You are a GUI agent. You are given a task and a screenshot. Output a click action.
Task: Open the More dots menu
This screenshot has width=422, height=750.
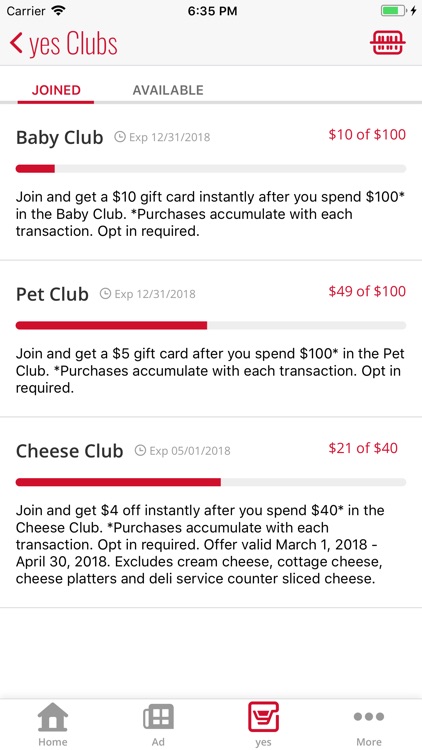pyautogui.click(x=369, y=717)
